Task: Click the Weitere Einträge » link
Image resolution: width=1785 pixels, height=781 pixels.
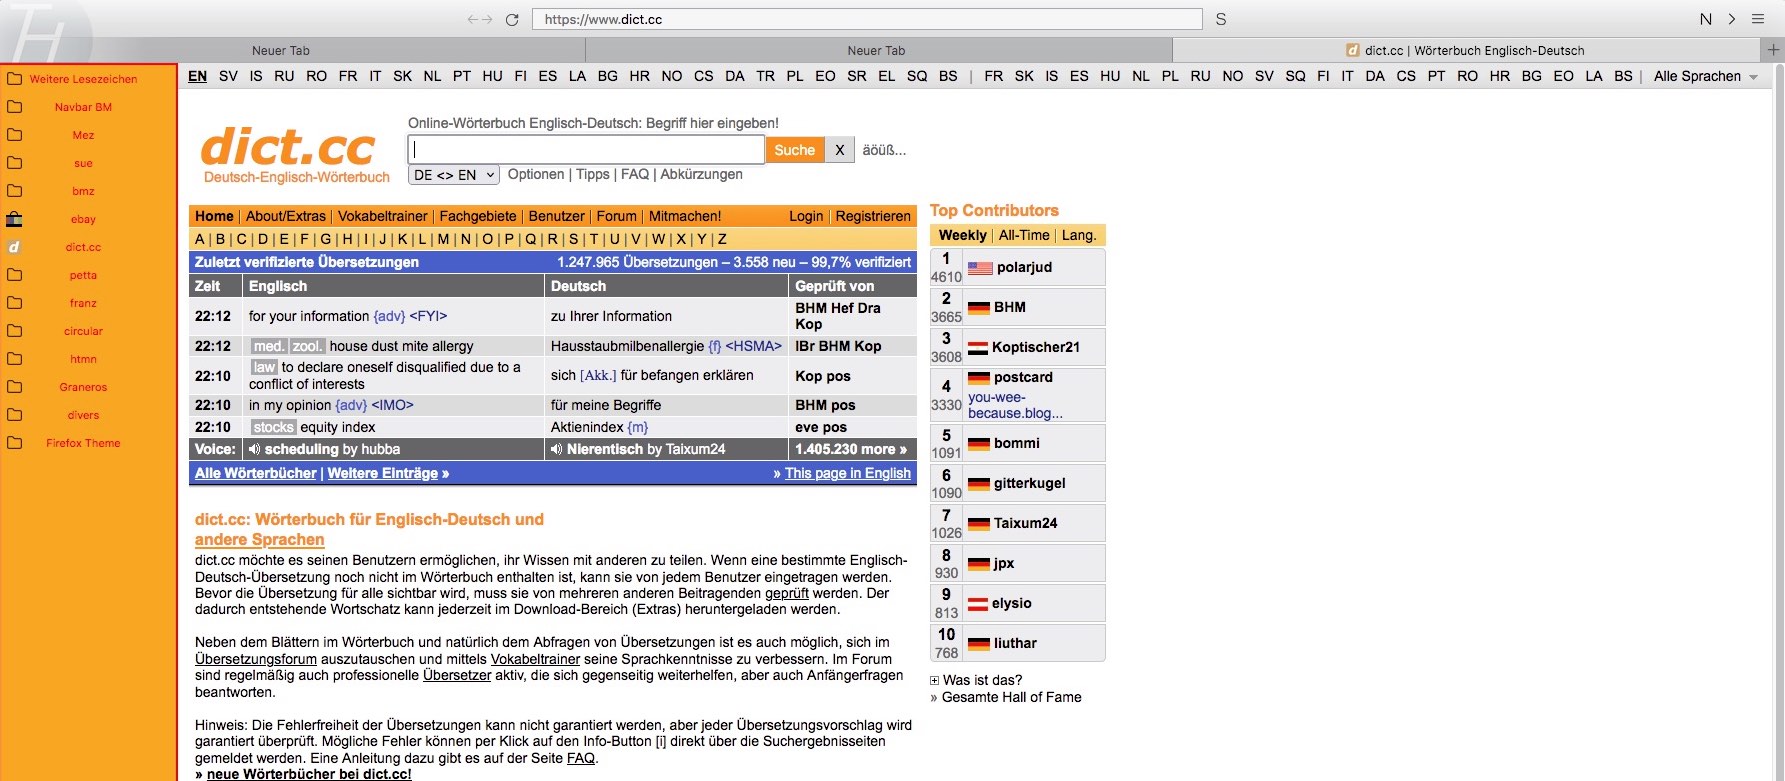Action: tap(388, 474)
